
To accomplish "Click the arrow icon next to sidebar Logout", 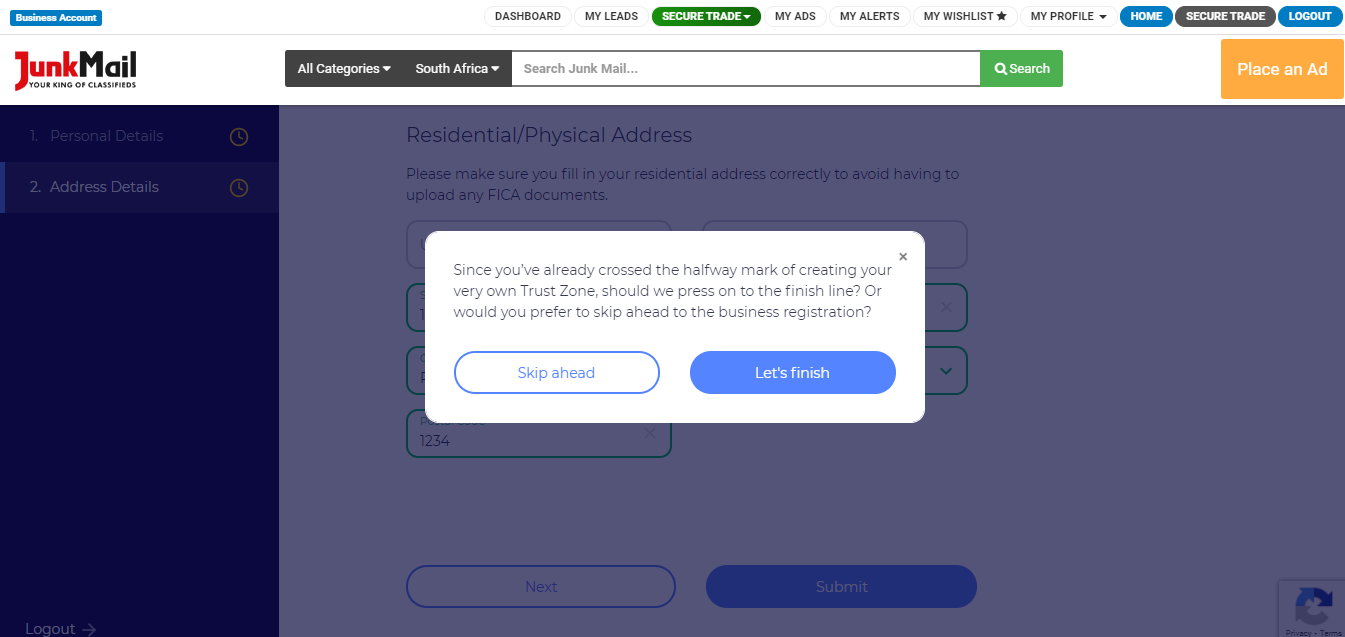I will click(x=89, y=628).
